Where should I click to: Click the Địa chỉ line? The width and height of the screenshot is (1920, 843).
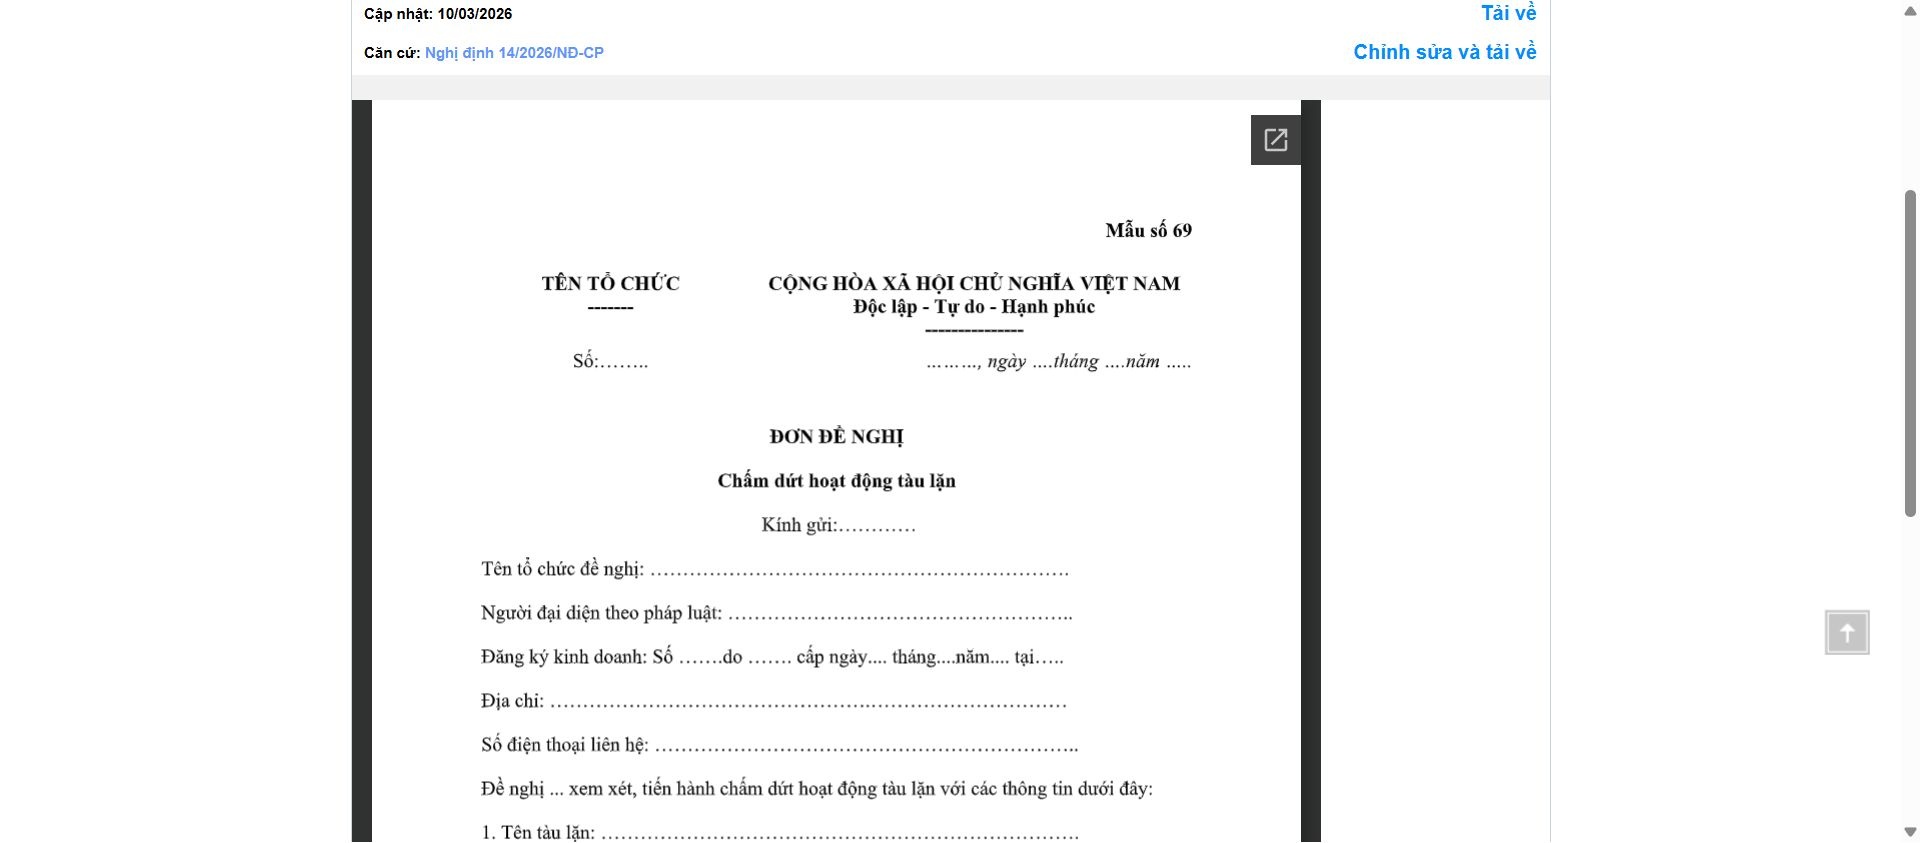pyautogui.click(x=774, y=701)
